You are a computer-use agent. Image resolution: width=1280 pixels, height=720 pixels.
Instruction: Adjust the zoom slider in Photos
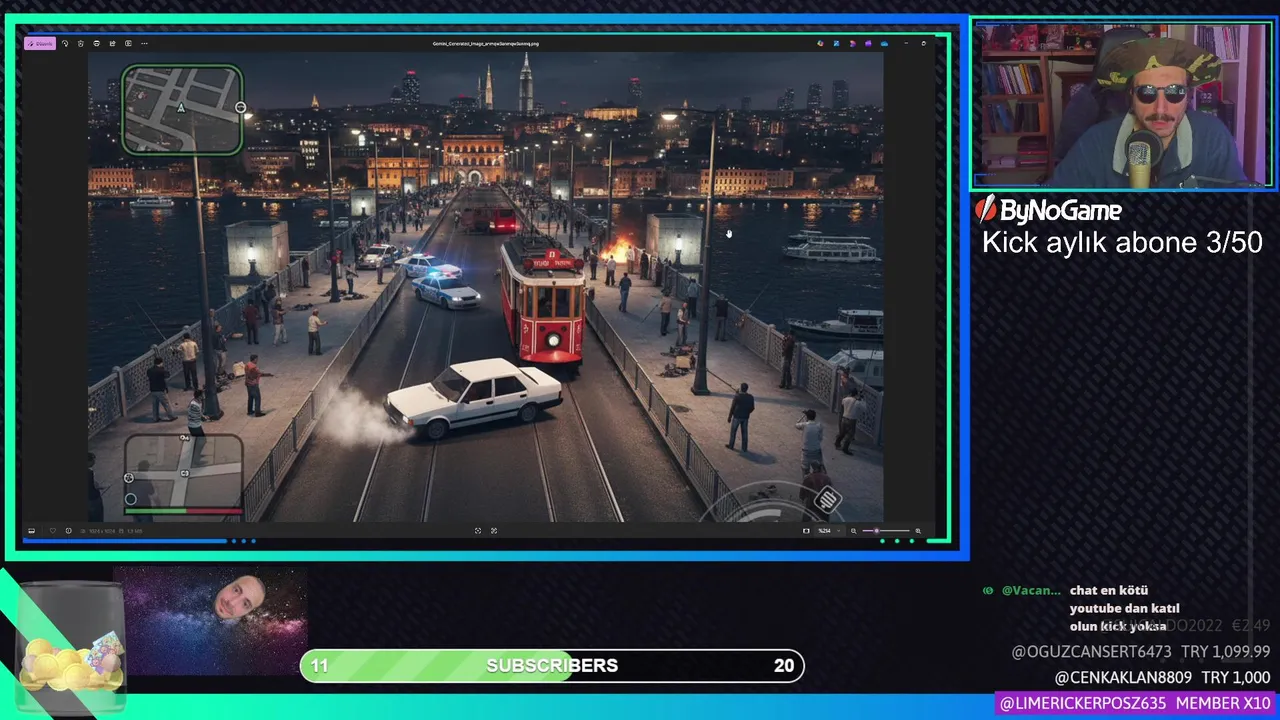pos(886,531)
